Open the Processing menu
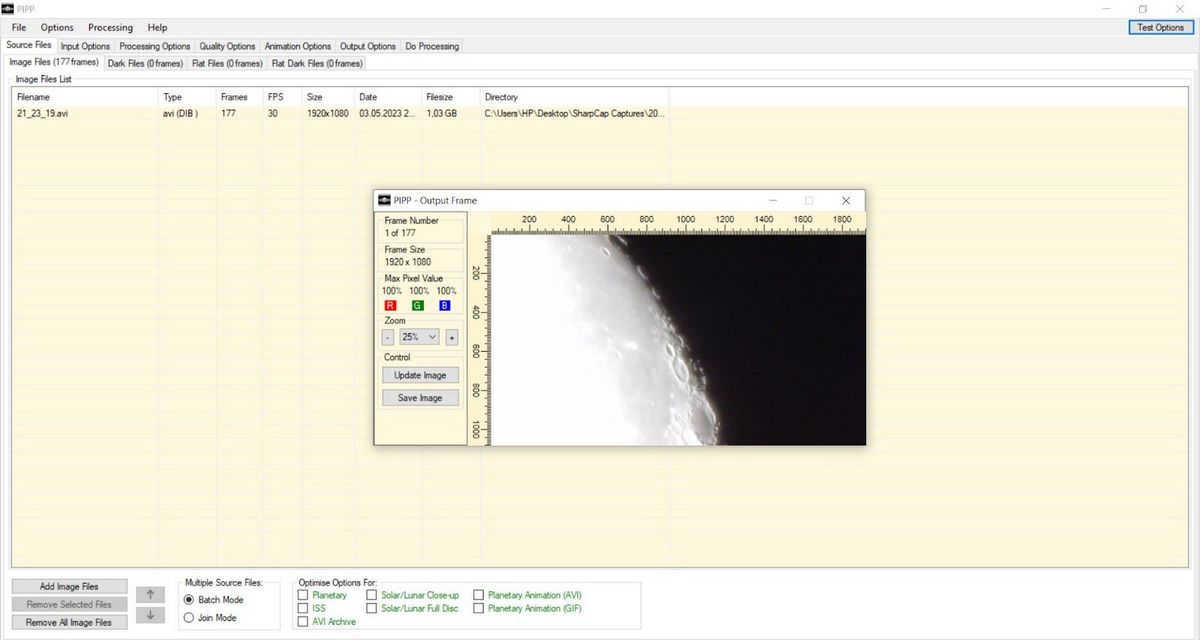 coord(110,27)
